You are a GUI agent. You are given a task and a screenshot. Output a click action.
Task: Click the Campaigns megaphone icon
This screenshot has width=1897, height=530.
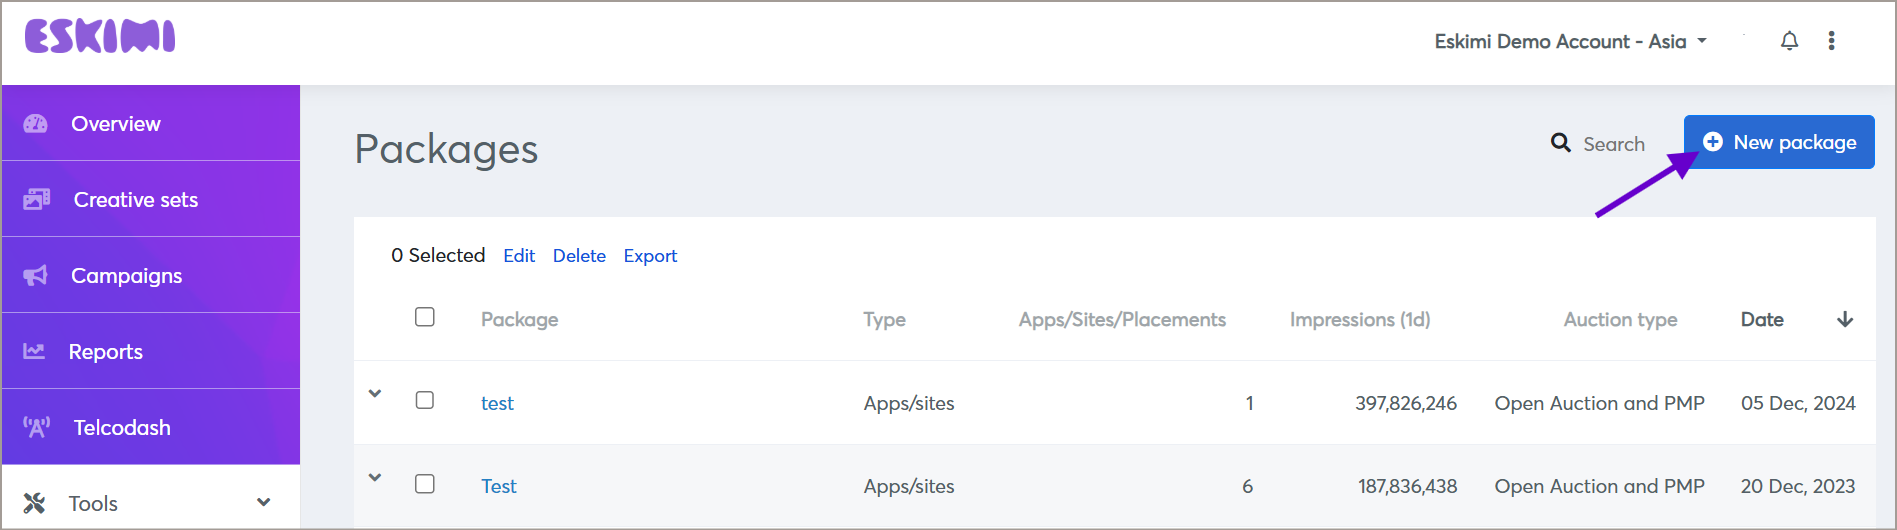click(36, 275)
